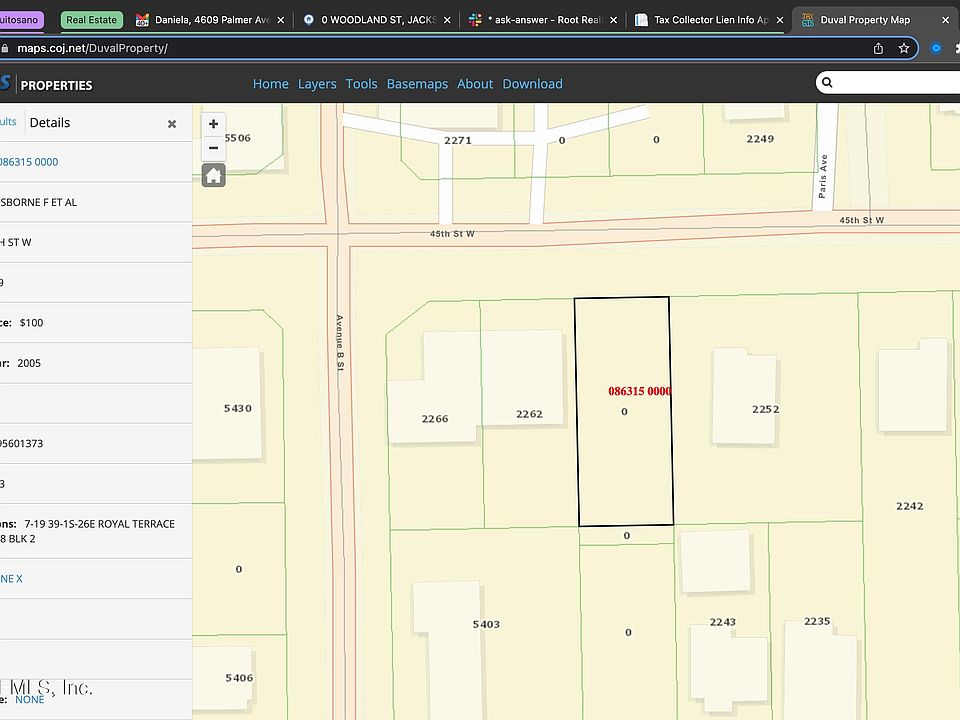The height and width of the screenshot is (720, 960).
Task: Close the Tax Collector Lien Info tab
Action: coord(780,20)
